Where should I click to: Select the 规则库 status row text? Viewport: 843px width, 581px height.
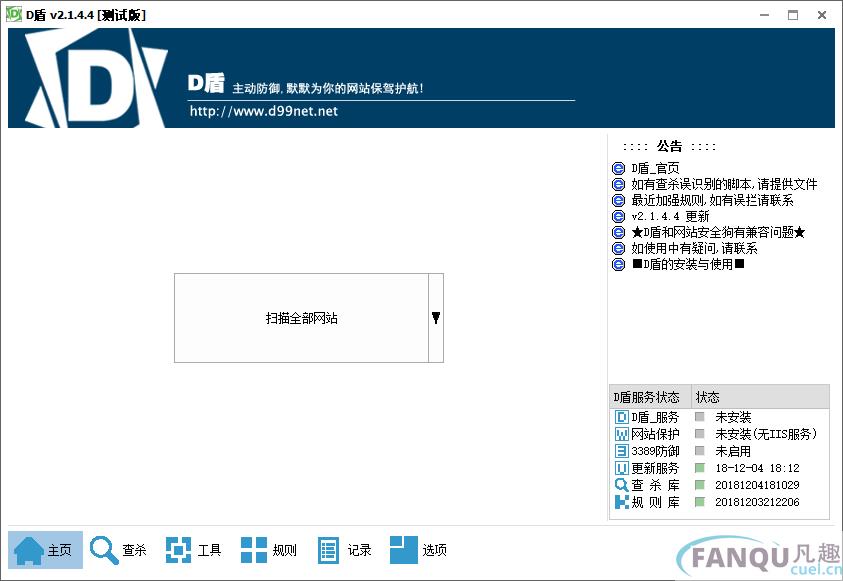coord(655,503)
